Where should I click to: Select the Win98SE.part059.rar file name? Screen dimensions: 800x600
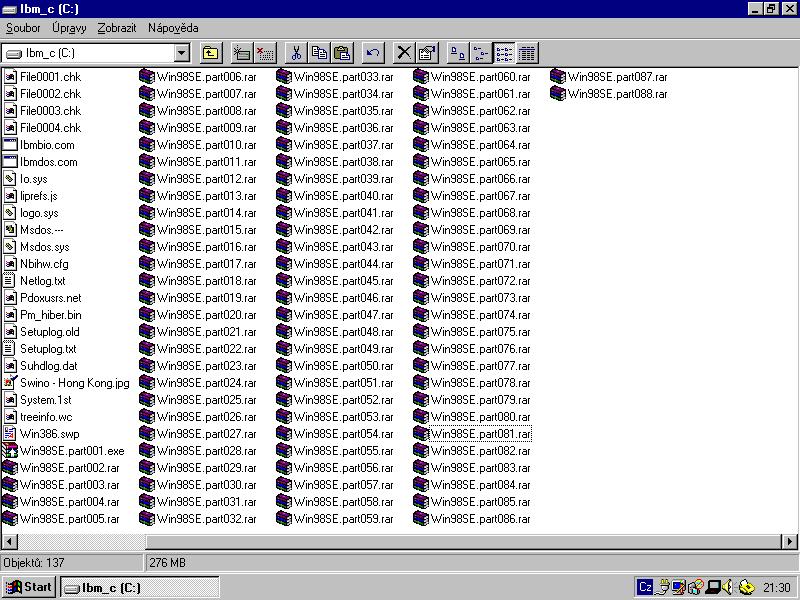343,519
